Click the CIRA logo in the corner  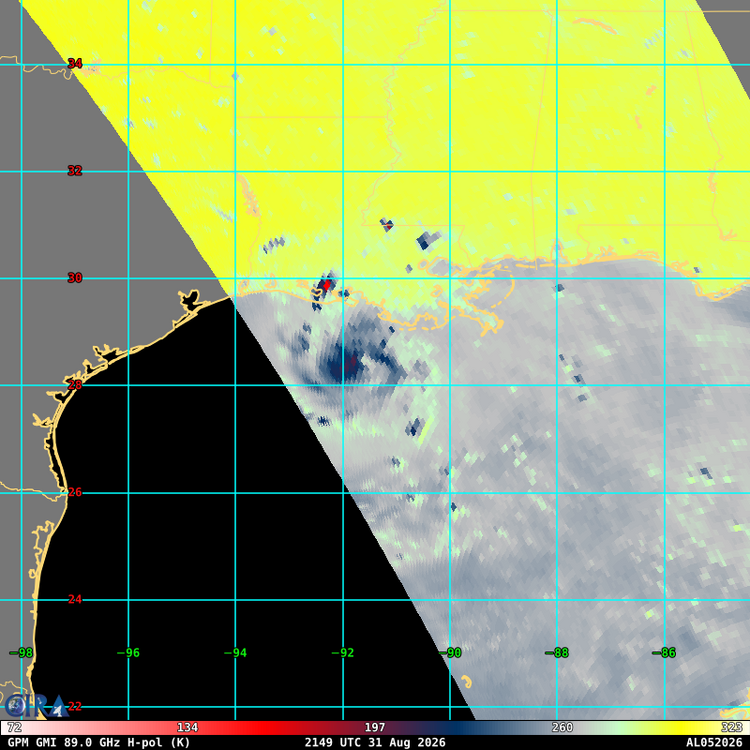pos(34,706)
